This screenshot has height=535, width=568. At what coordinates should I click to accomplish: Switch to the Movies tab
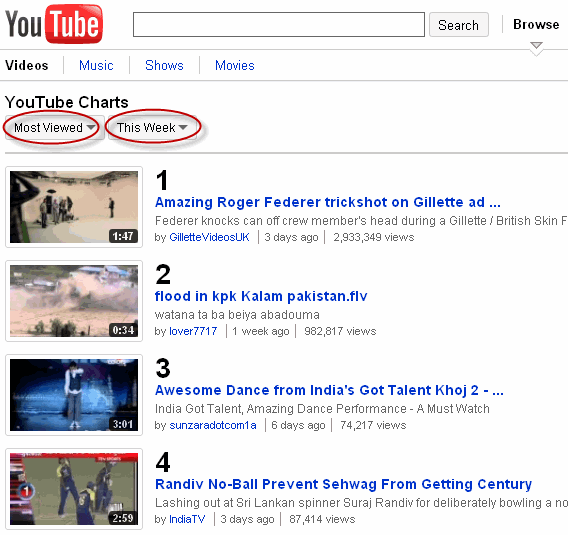[235, 66]
